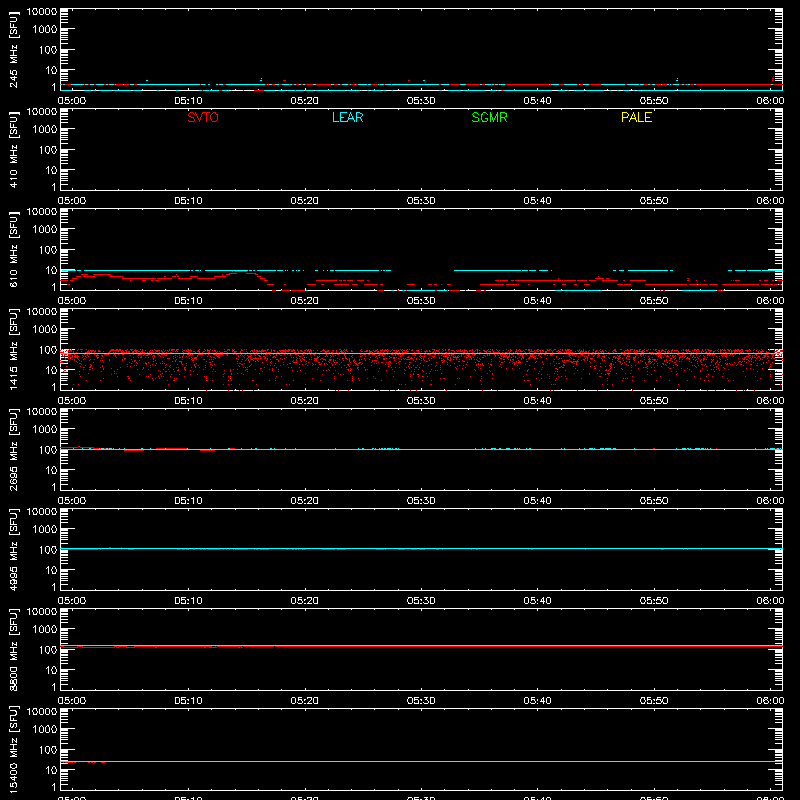This screenshot has height=800, width=800.
Task: Click the 10000 tick on 4995 MHz axis
Action: (42, 512)
